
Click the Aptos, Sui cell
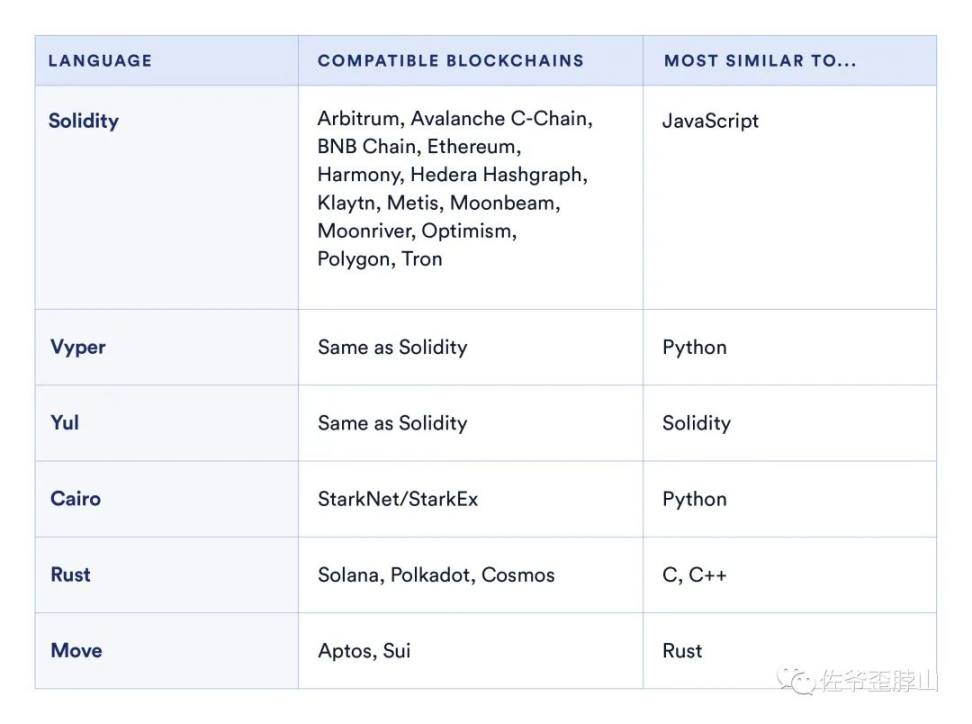(364, 651)
